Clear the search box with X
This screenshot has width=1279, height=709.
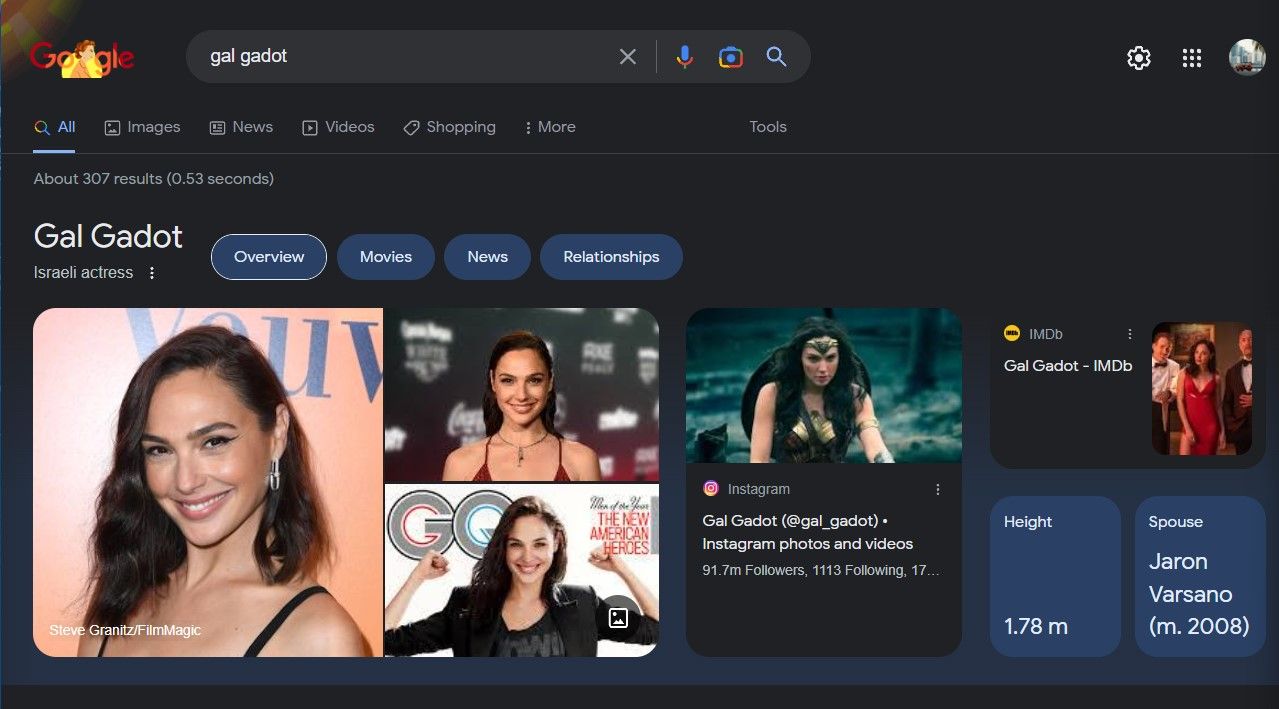click(628, 57)
